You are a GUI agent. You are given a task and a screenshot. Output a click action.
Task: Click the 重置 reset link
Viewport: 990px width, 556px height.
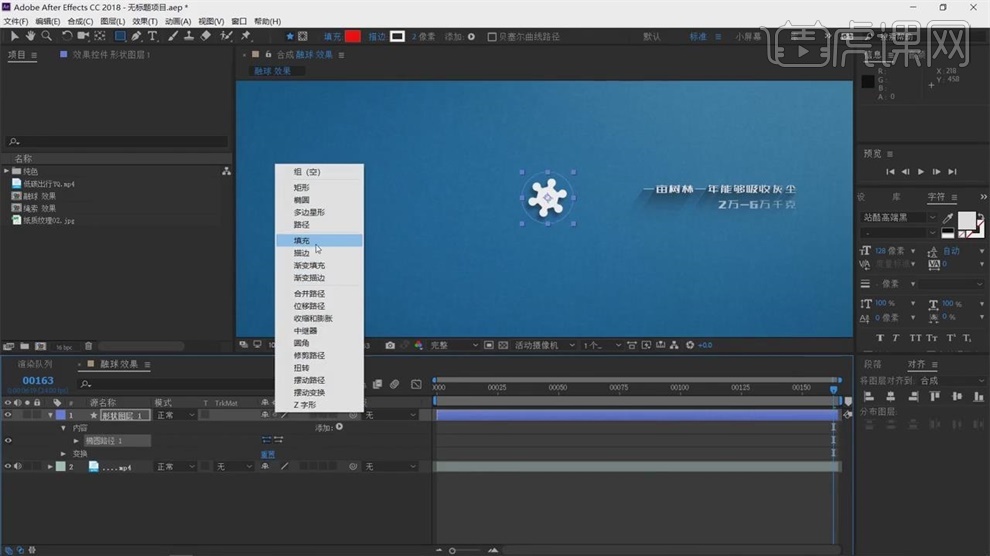click(268, 453)
